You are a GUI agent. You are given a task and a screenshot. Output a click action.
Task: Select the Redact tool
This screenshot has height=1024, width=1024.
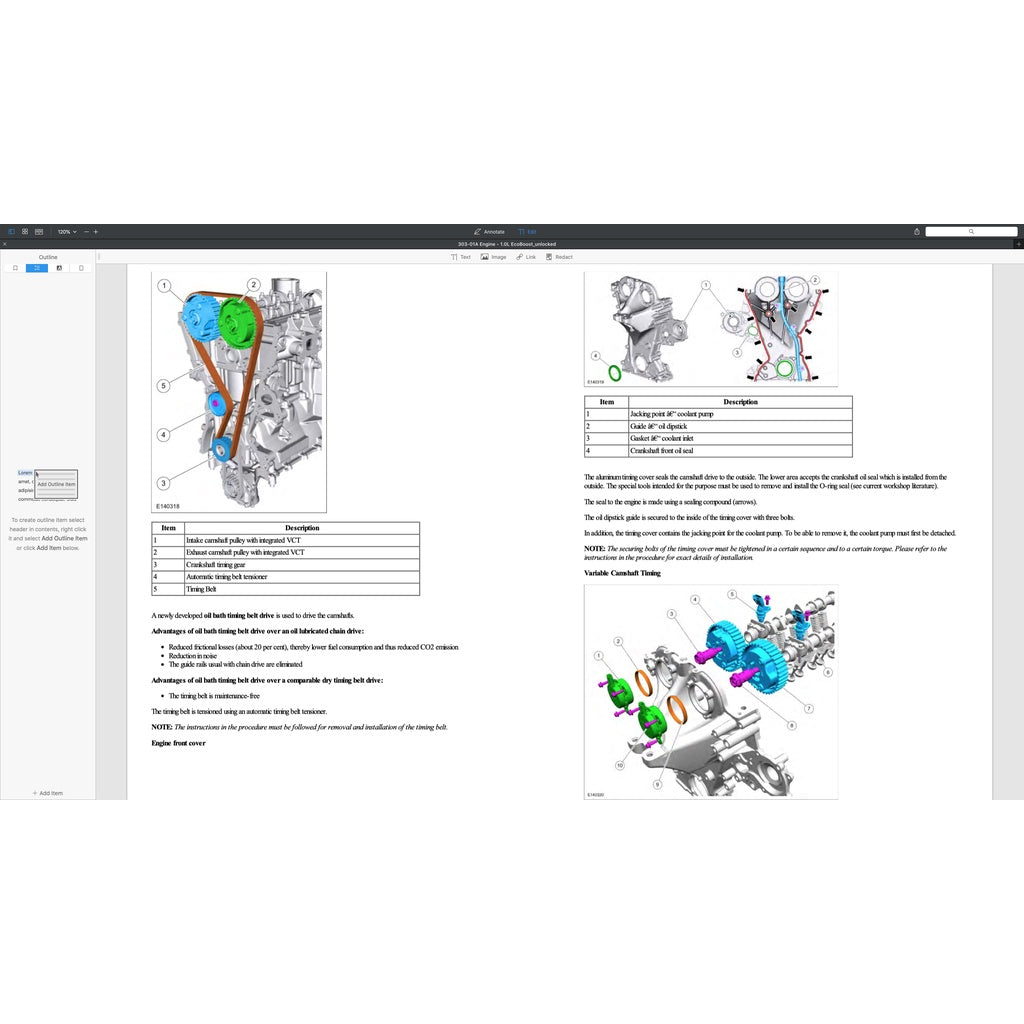coord(558,257)
